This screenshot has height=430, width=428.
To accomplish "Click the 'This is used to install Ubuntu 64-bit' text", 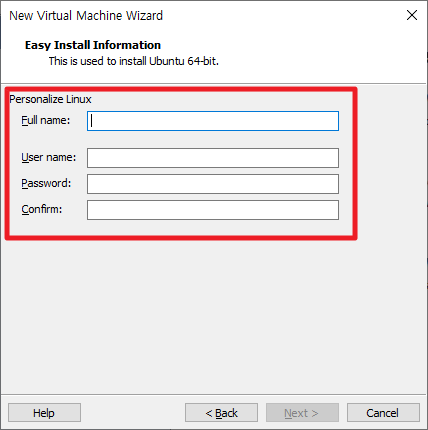I will [x=134, y=61].
